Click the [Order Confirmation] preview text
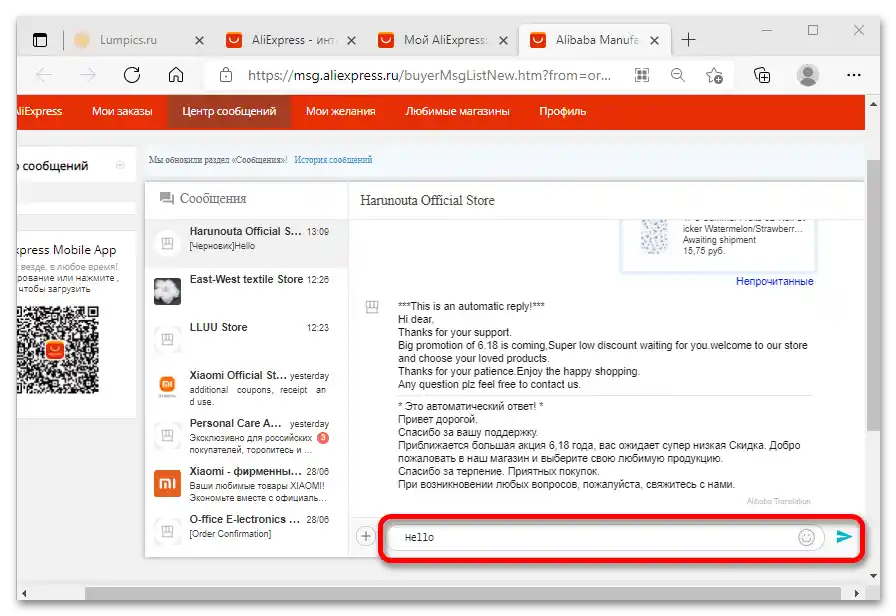896x616 pixels. (230, 534)
